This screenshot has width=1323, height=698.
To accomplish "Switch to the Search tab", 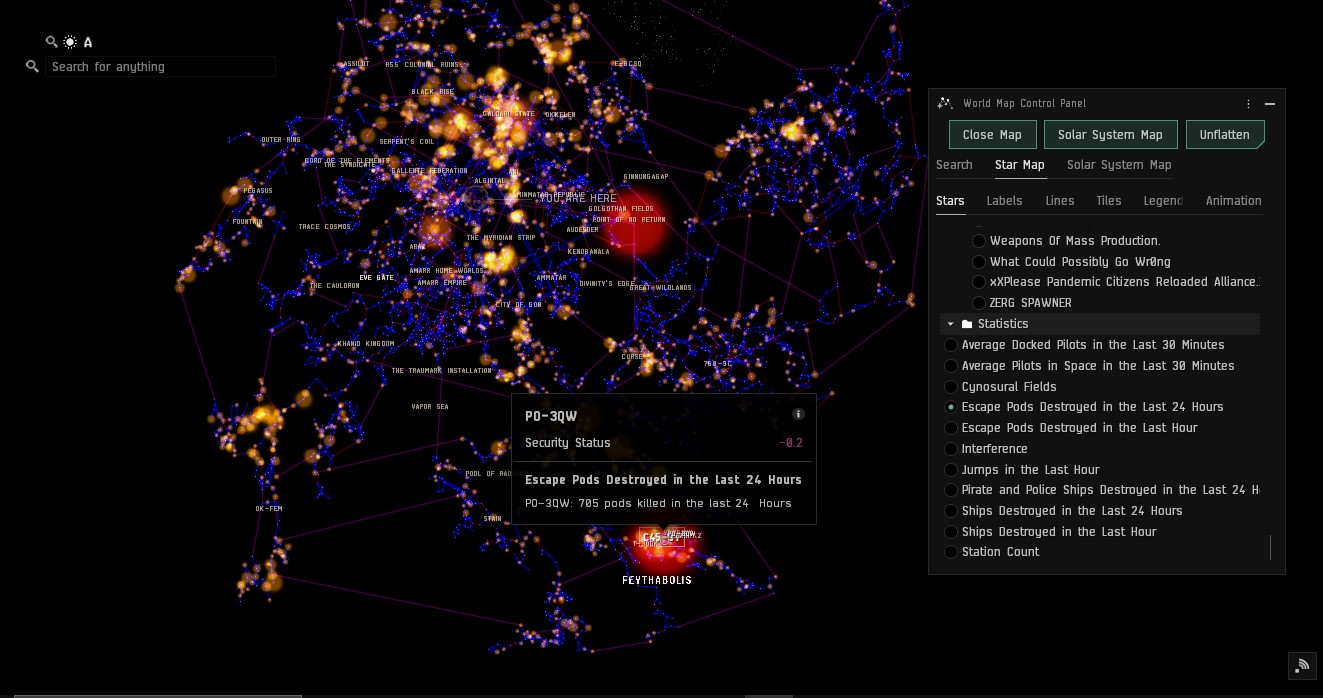I will tap(954, 165).
